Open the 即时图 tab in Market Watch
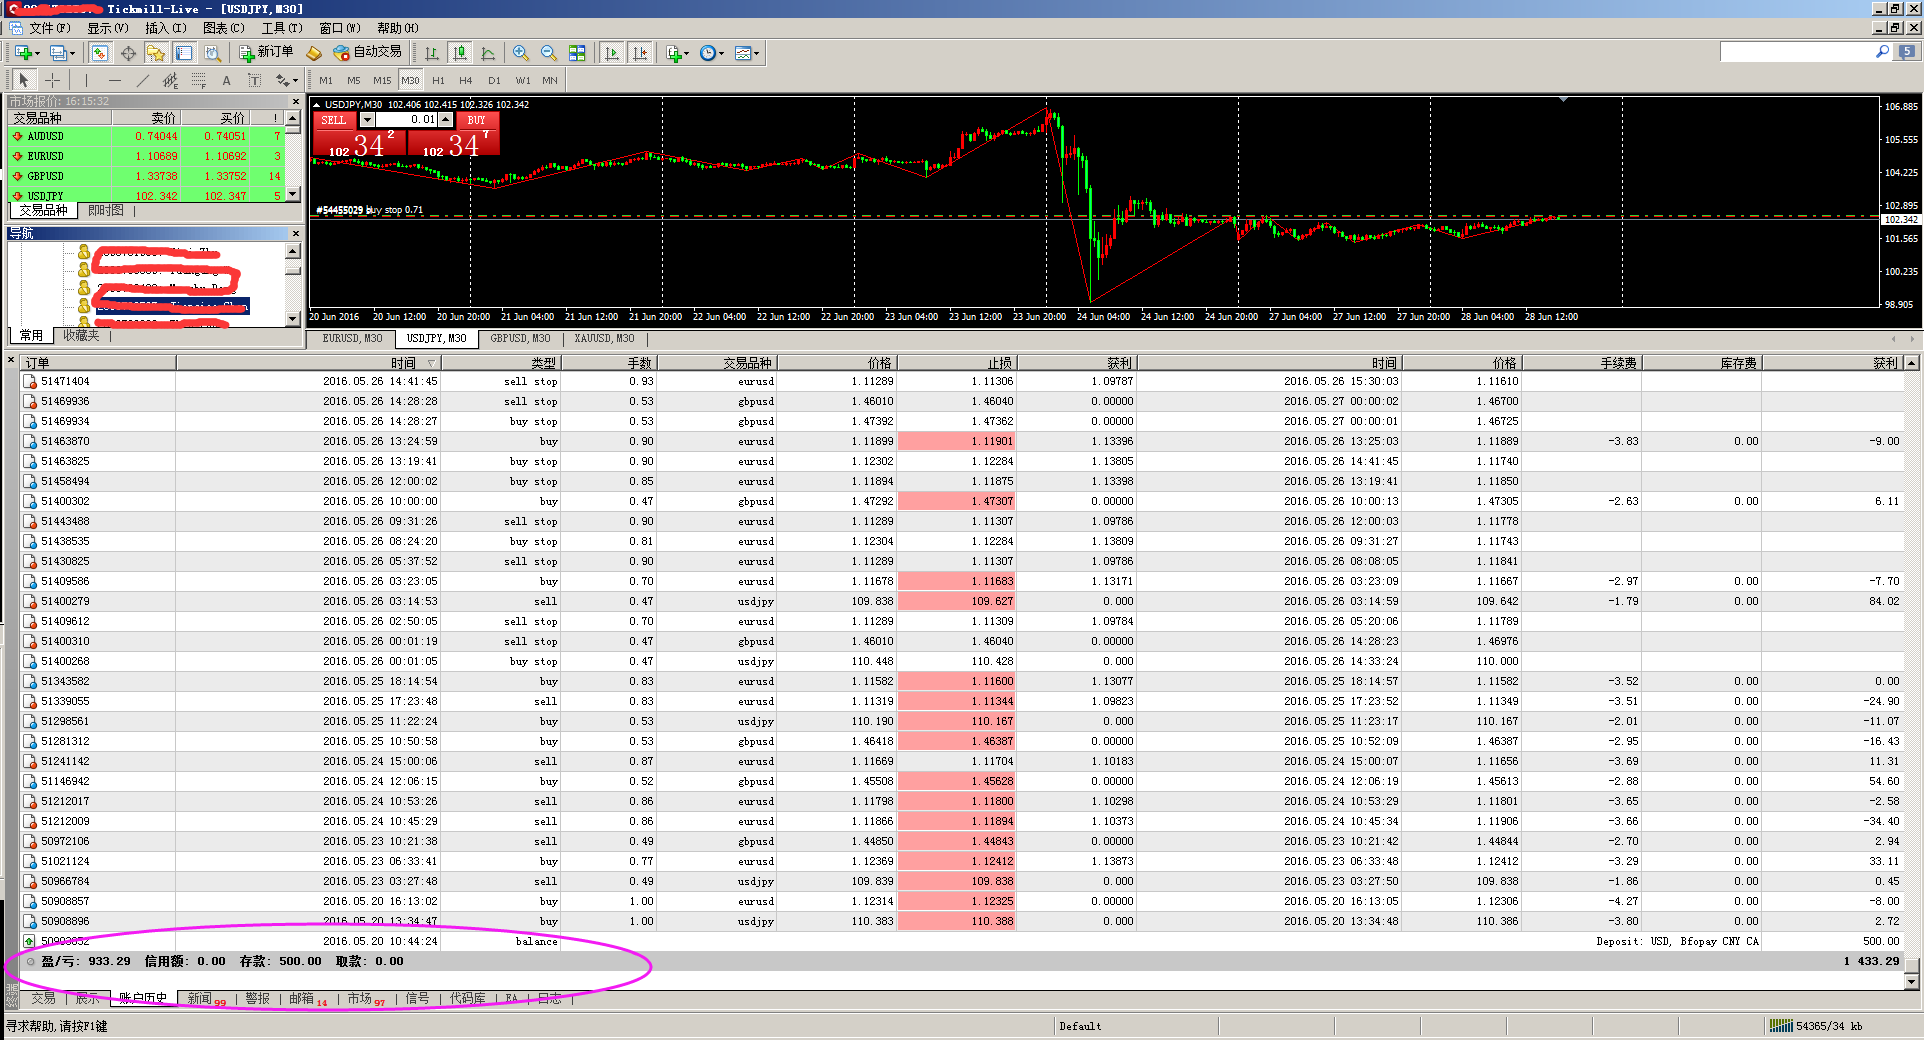 coord(106,211)
